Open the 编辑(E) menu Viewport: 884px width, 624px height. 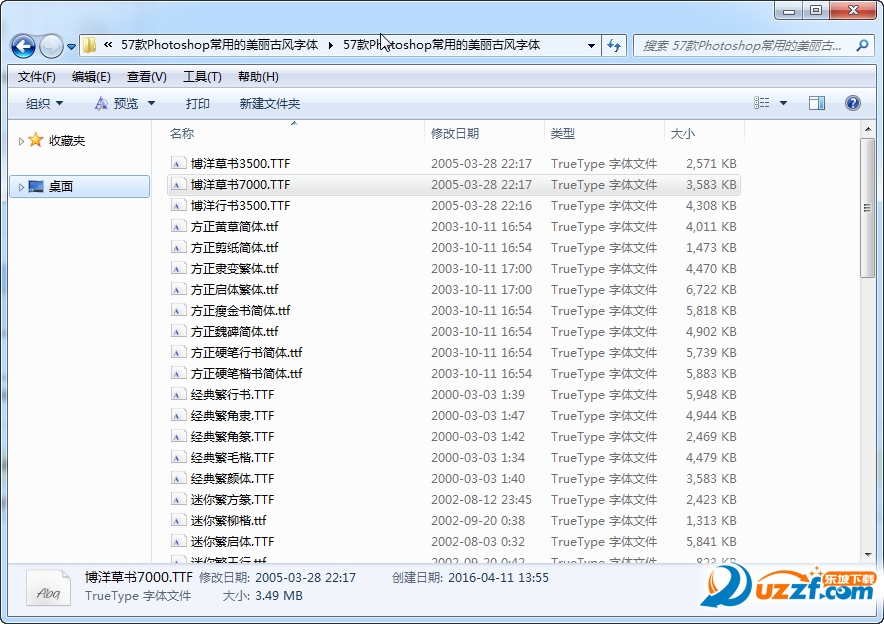[91, 77]
